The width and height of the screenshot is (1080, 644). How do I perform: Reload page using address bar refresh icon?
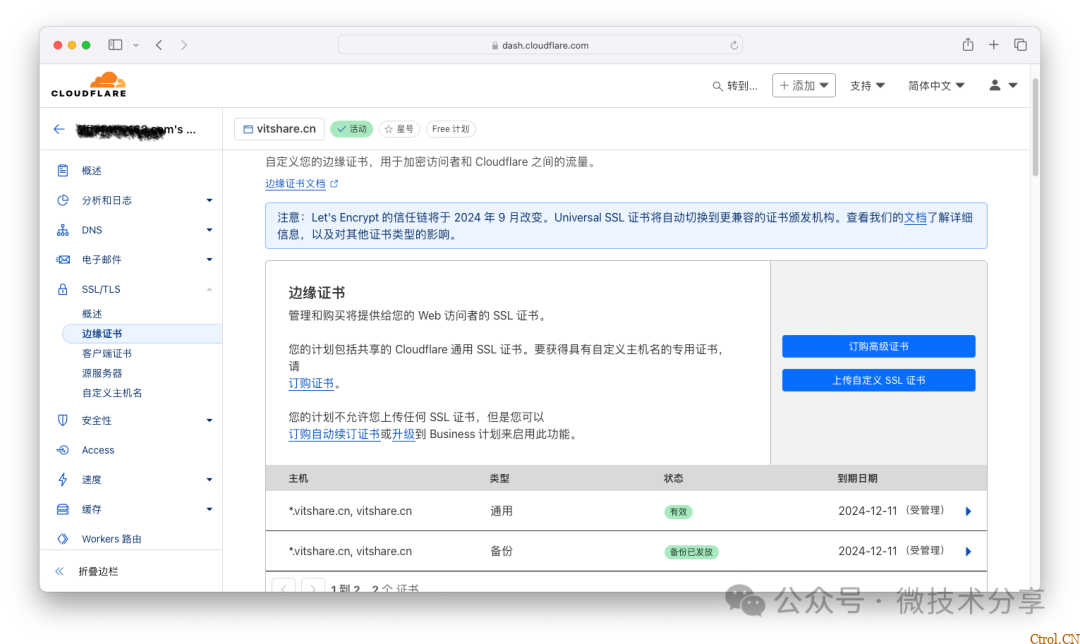tap(734, 45)
